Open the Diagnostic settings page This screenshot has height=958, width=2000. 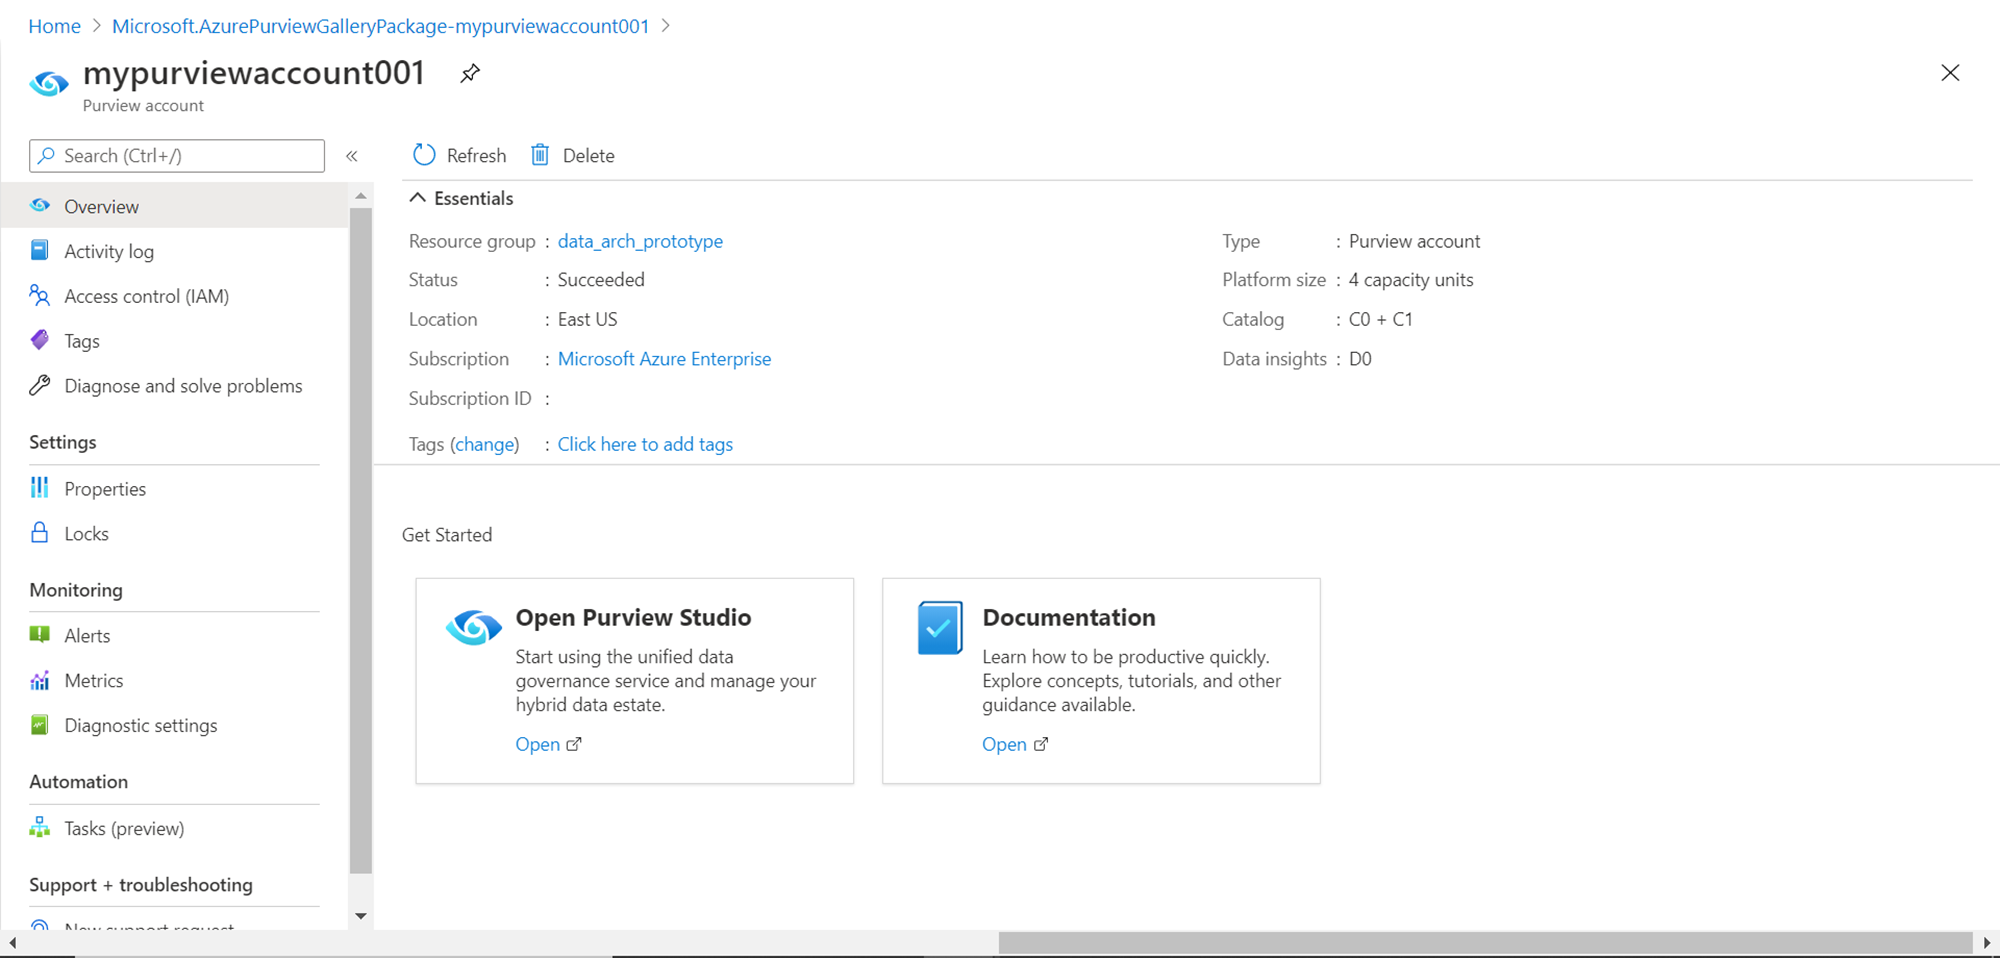(x=140, y=726)
